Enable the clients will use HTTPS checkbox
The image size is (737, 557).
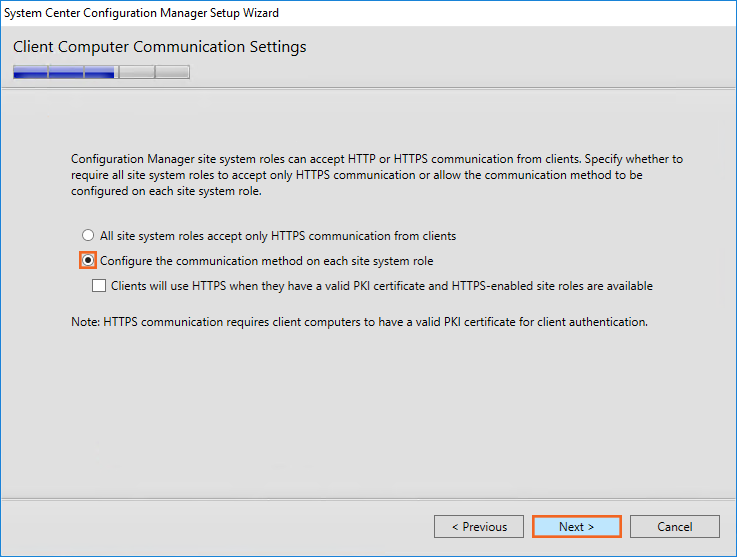click(x=99, y=286)
